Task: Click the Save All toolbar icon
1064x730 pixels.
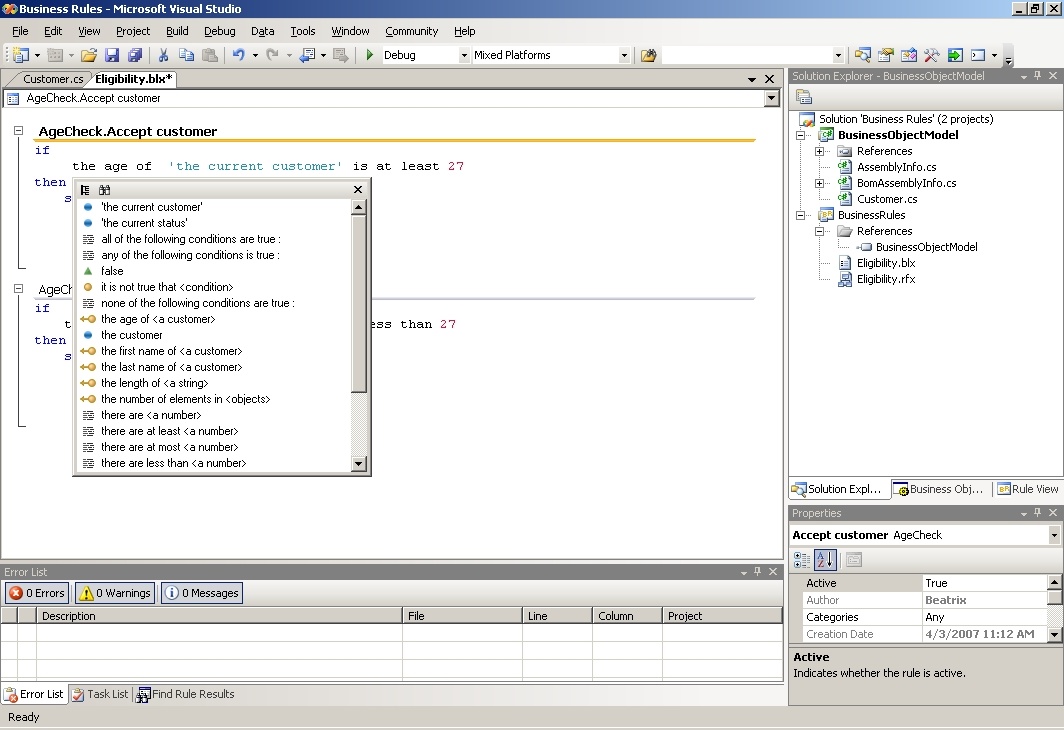Action: [x=134, y=56]
